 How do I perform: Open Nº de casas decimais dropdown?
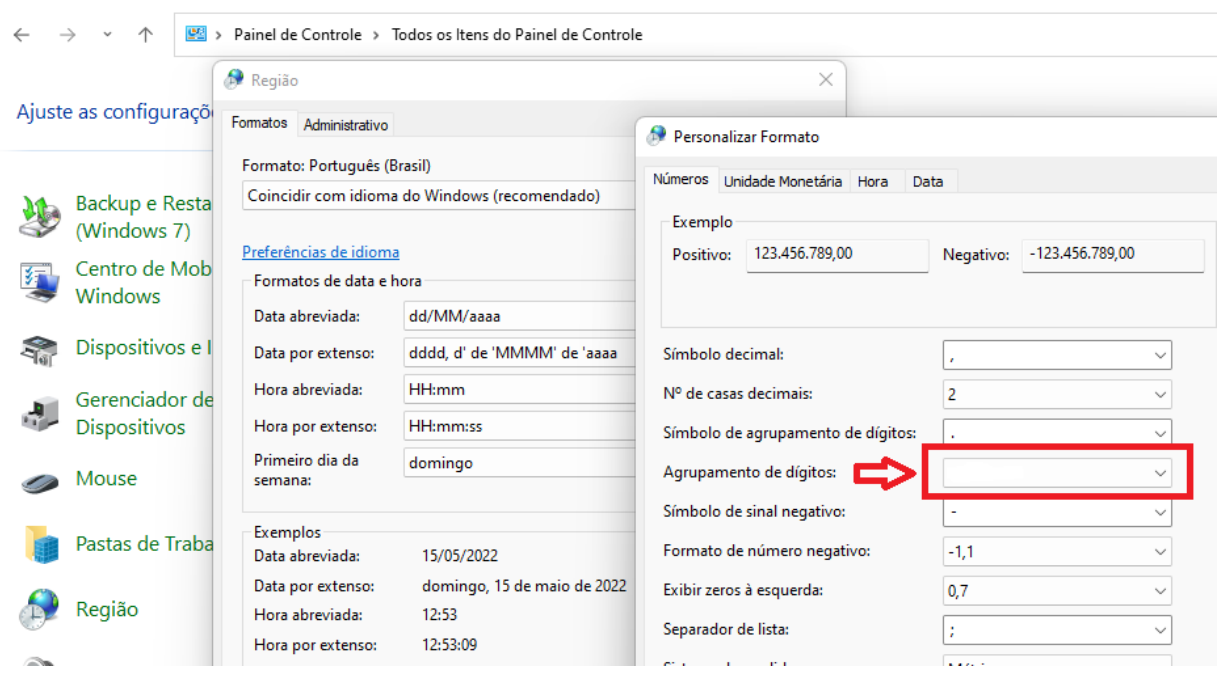[x=1057, y=394]
